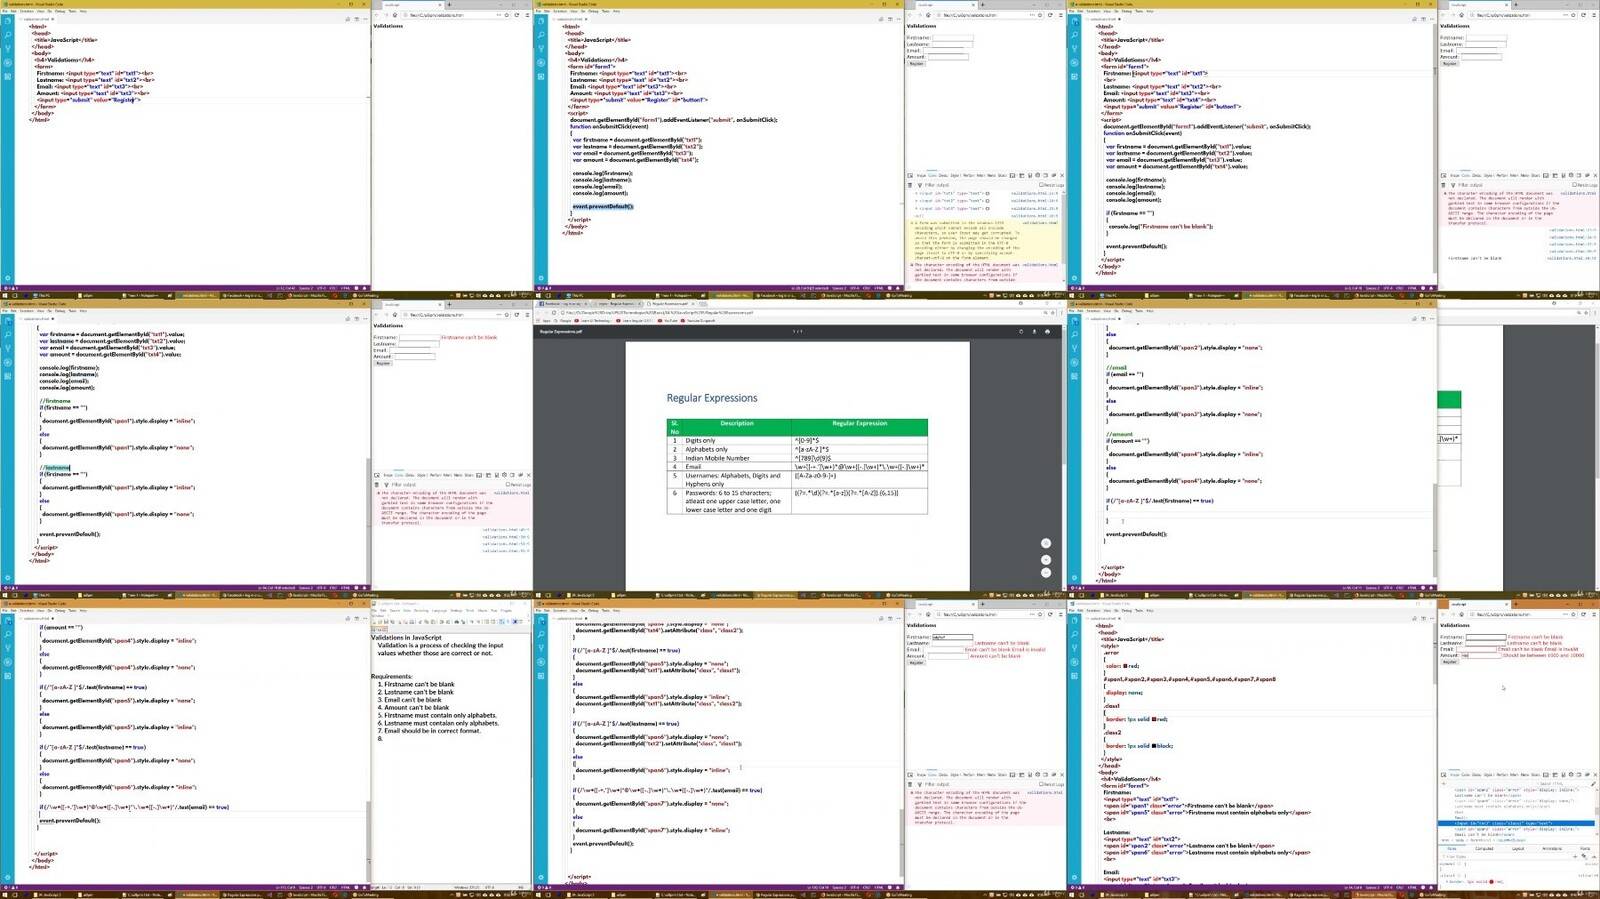1600x899 pixels.
Task: Open Debug in VS Code showing .error style code
Action: [1074, 661]
